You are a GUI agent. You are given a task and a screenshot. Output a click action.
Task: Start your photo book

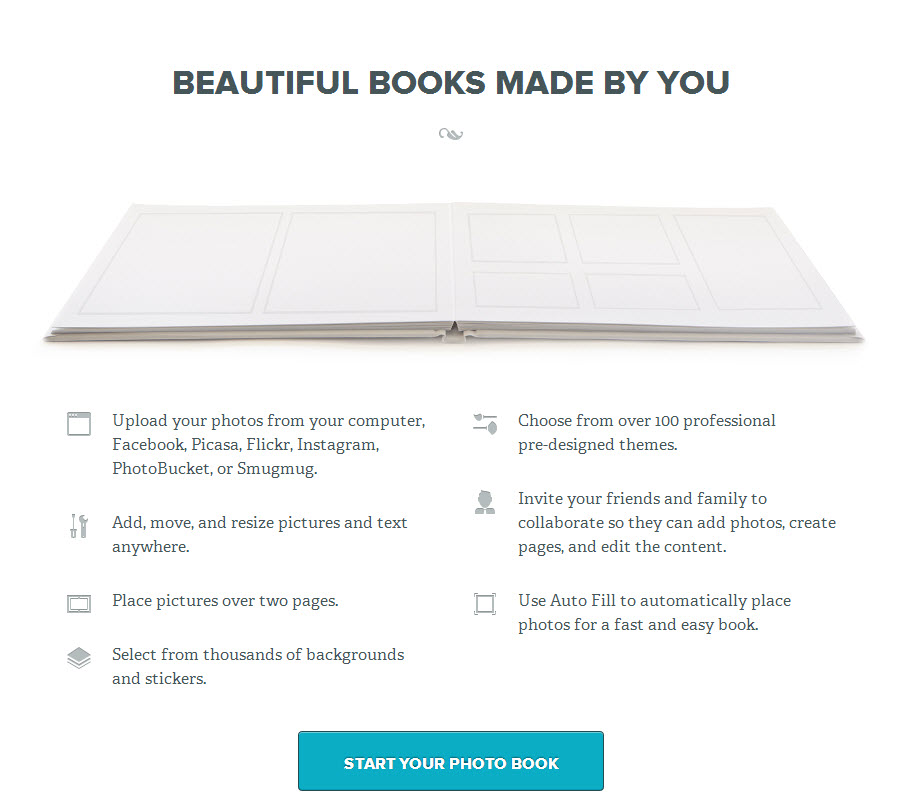[451, 761]
